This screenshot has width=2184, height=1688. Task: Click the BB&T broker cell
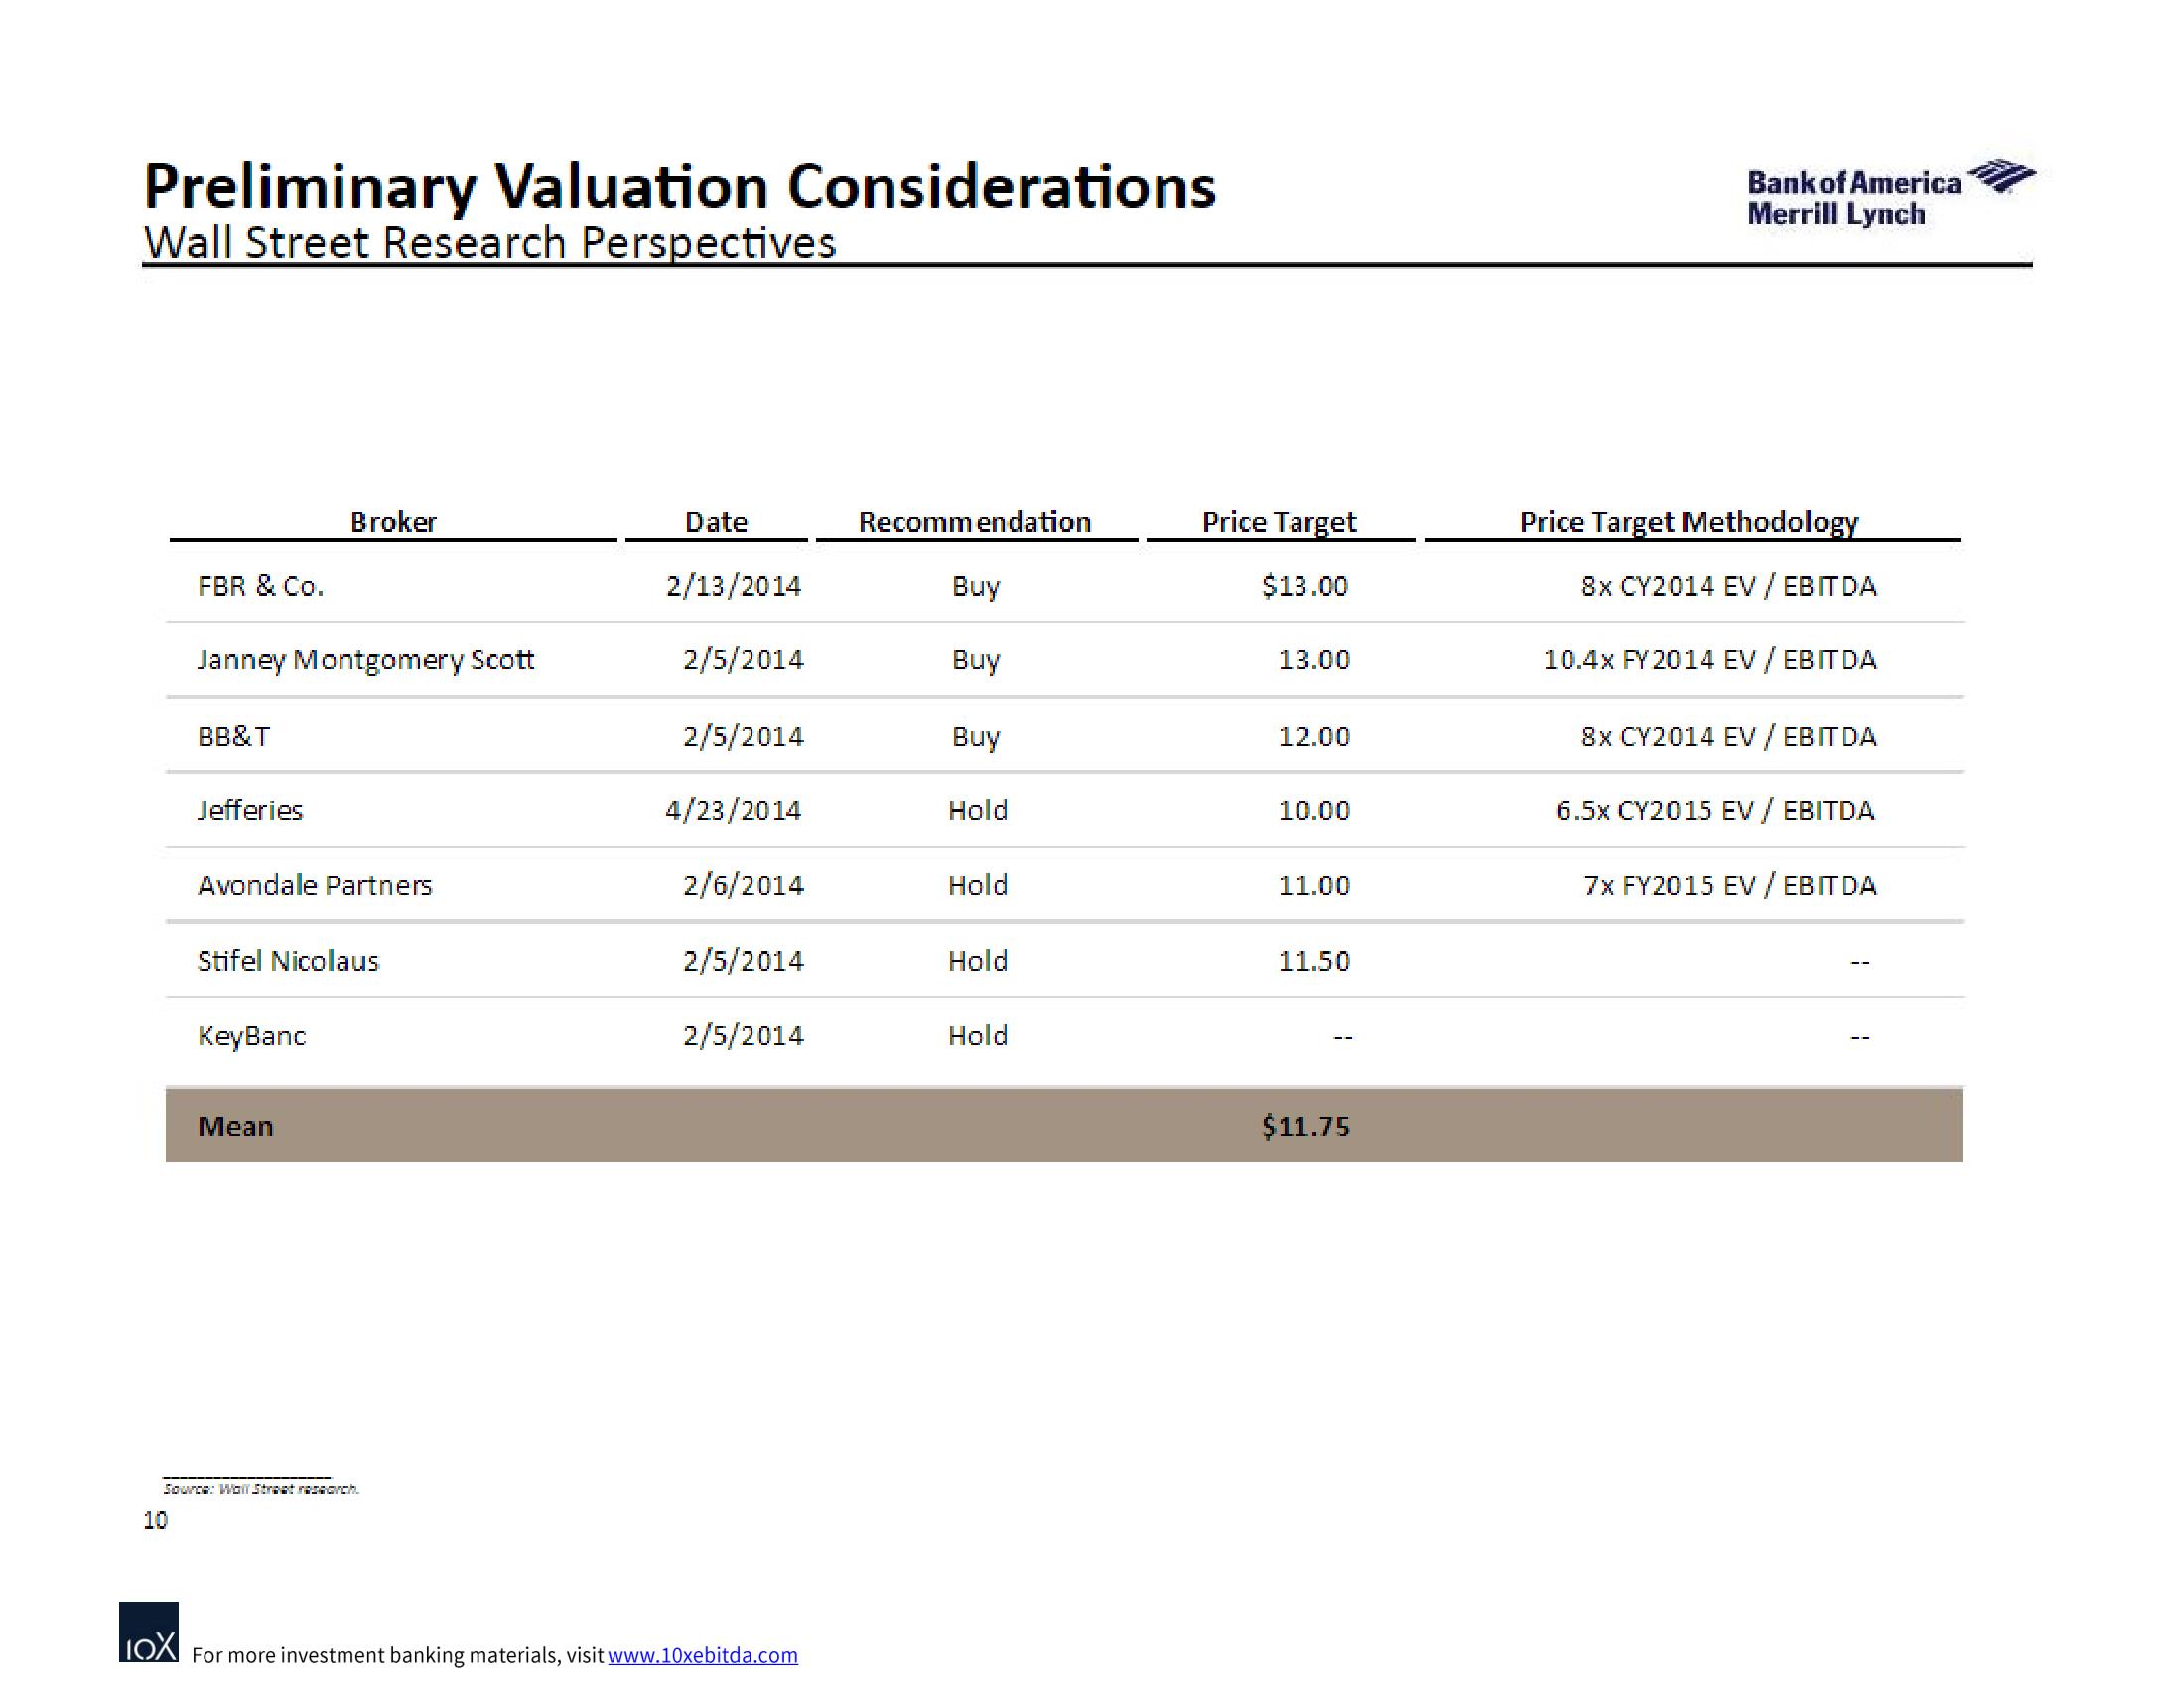pyautogui.click(x=234, y=736)
